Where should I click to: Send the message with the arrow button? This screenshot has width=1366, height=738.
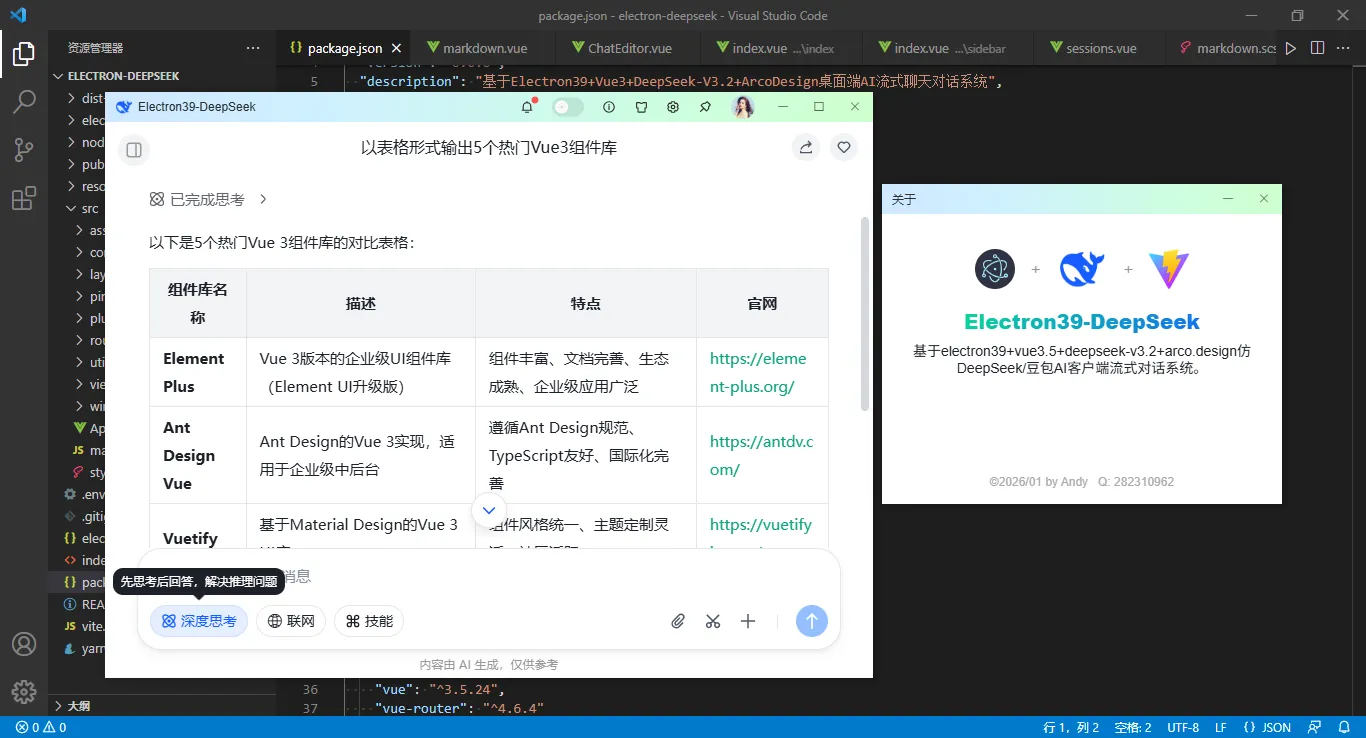812,621
